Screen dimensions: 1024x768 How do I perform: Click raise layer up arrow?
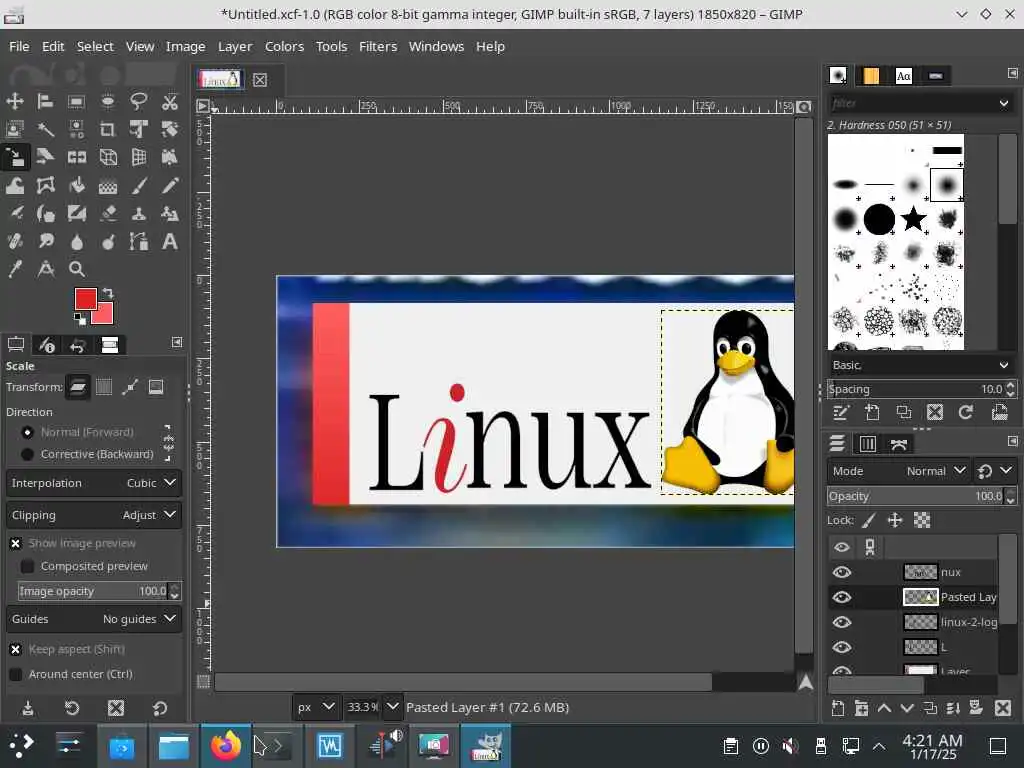884,708
